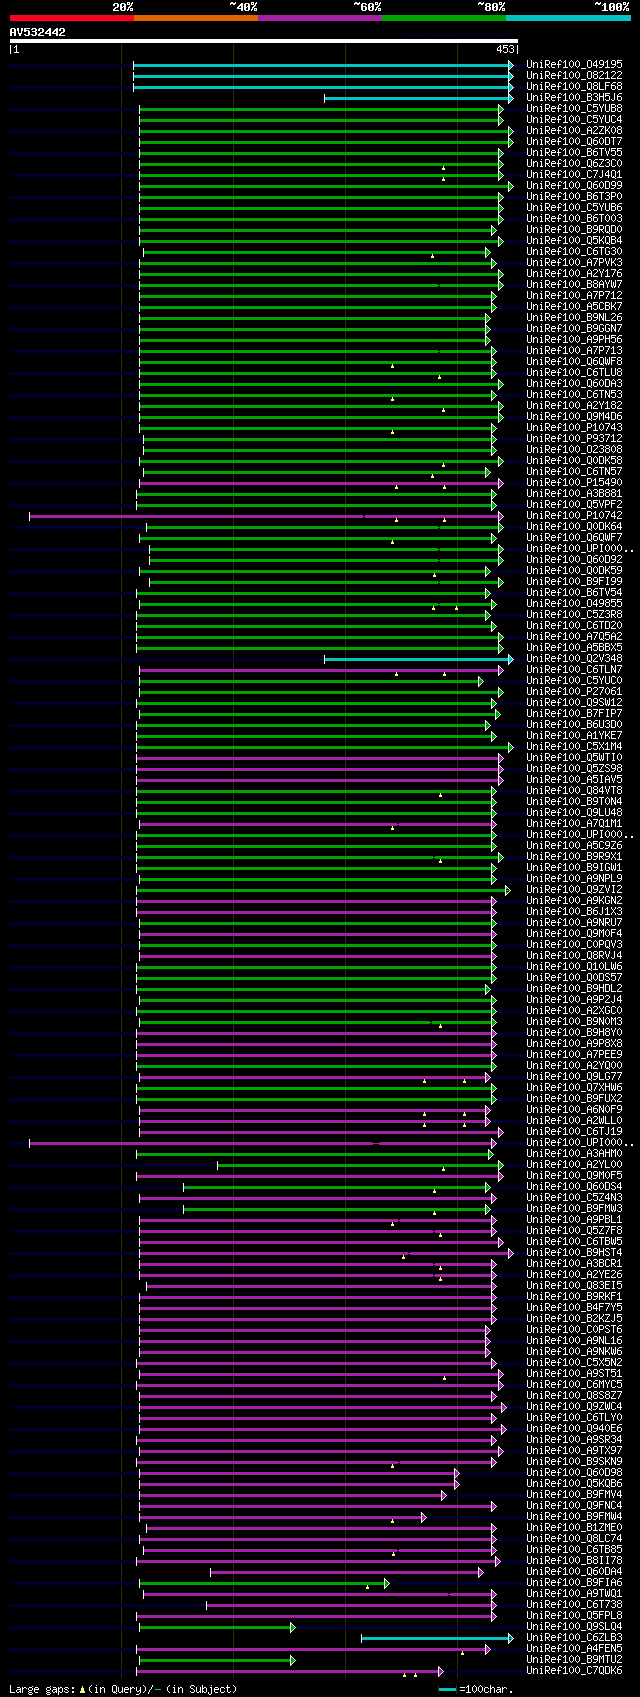The height and width of the screenshot is (1697, 640).
Task: Open the UniRef100_Q8LF68 hit label
Action: [574, 87]
